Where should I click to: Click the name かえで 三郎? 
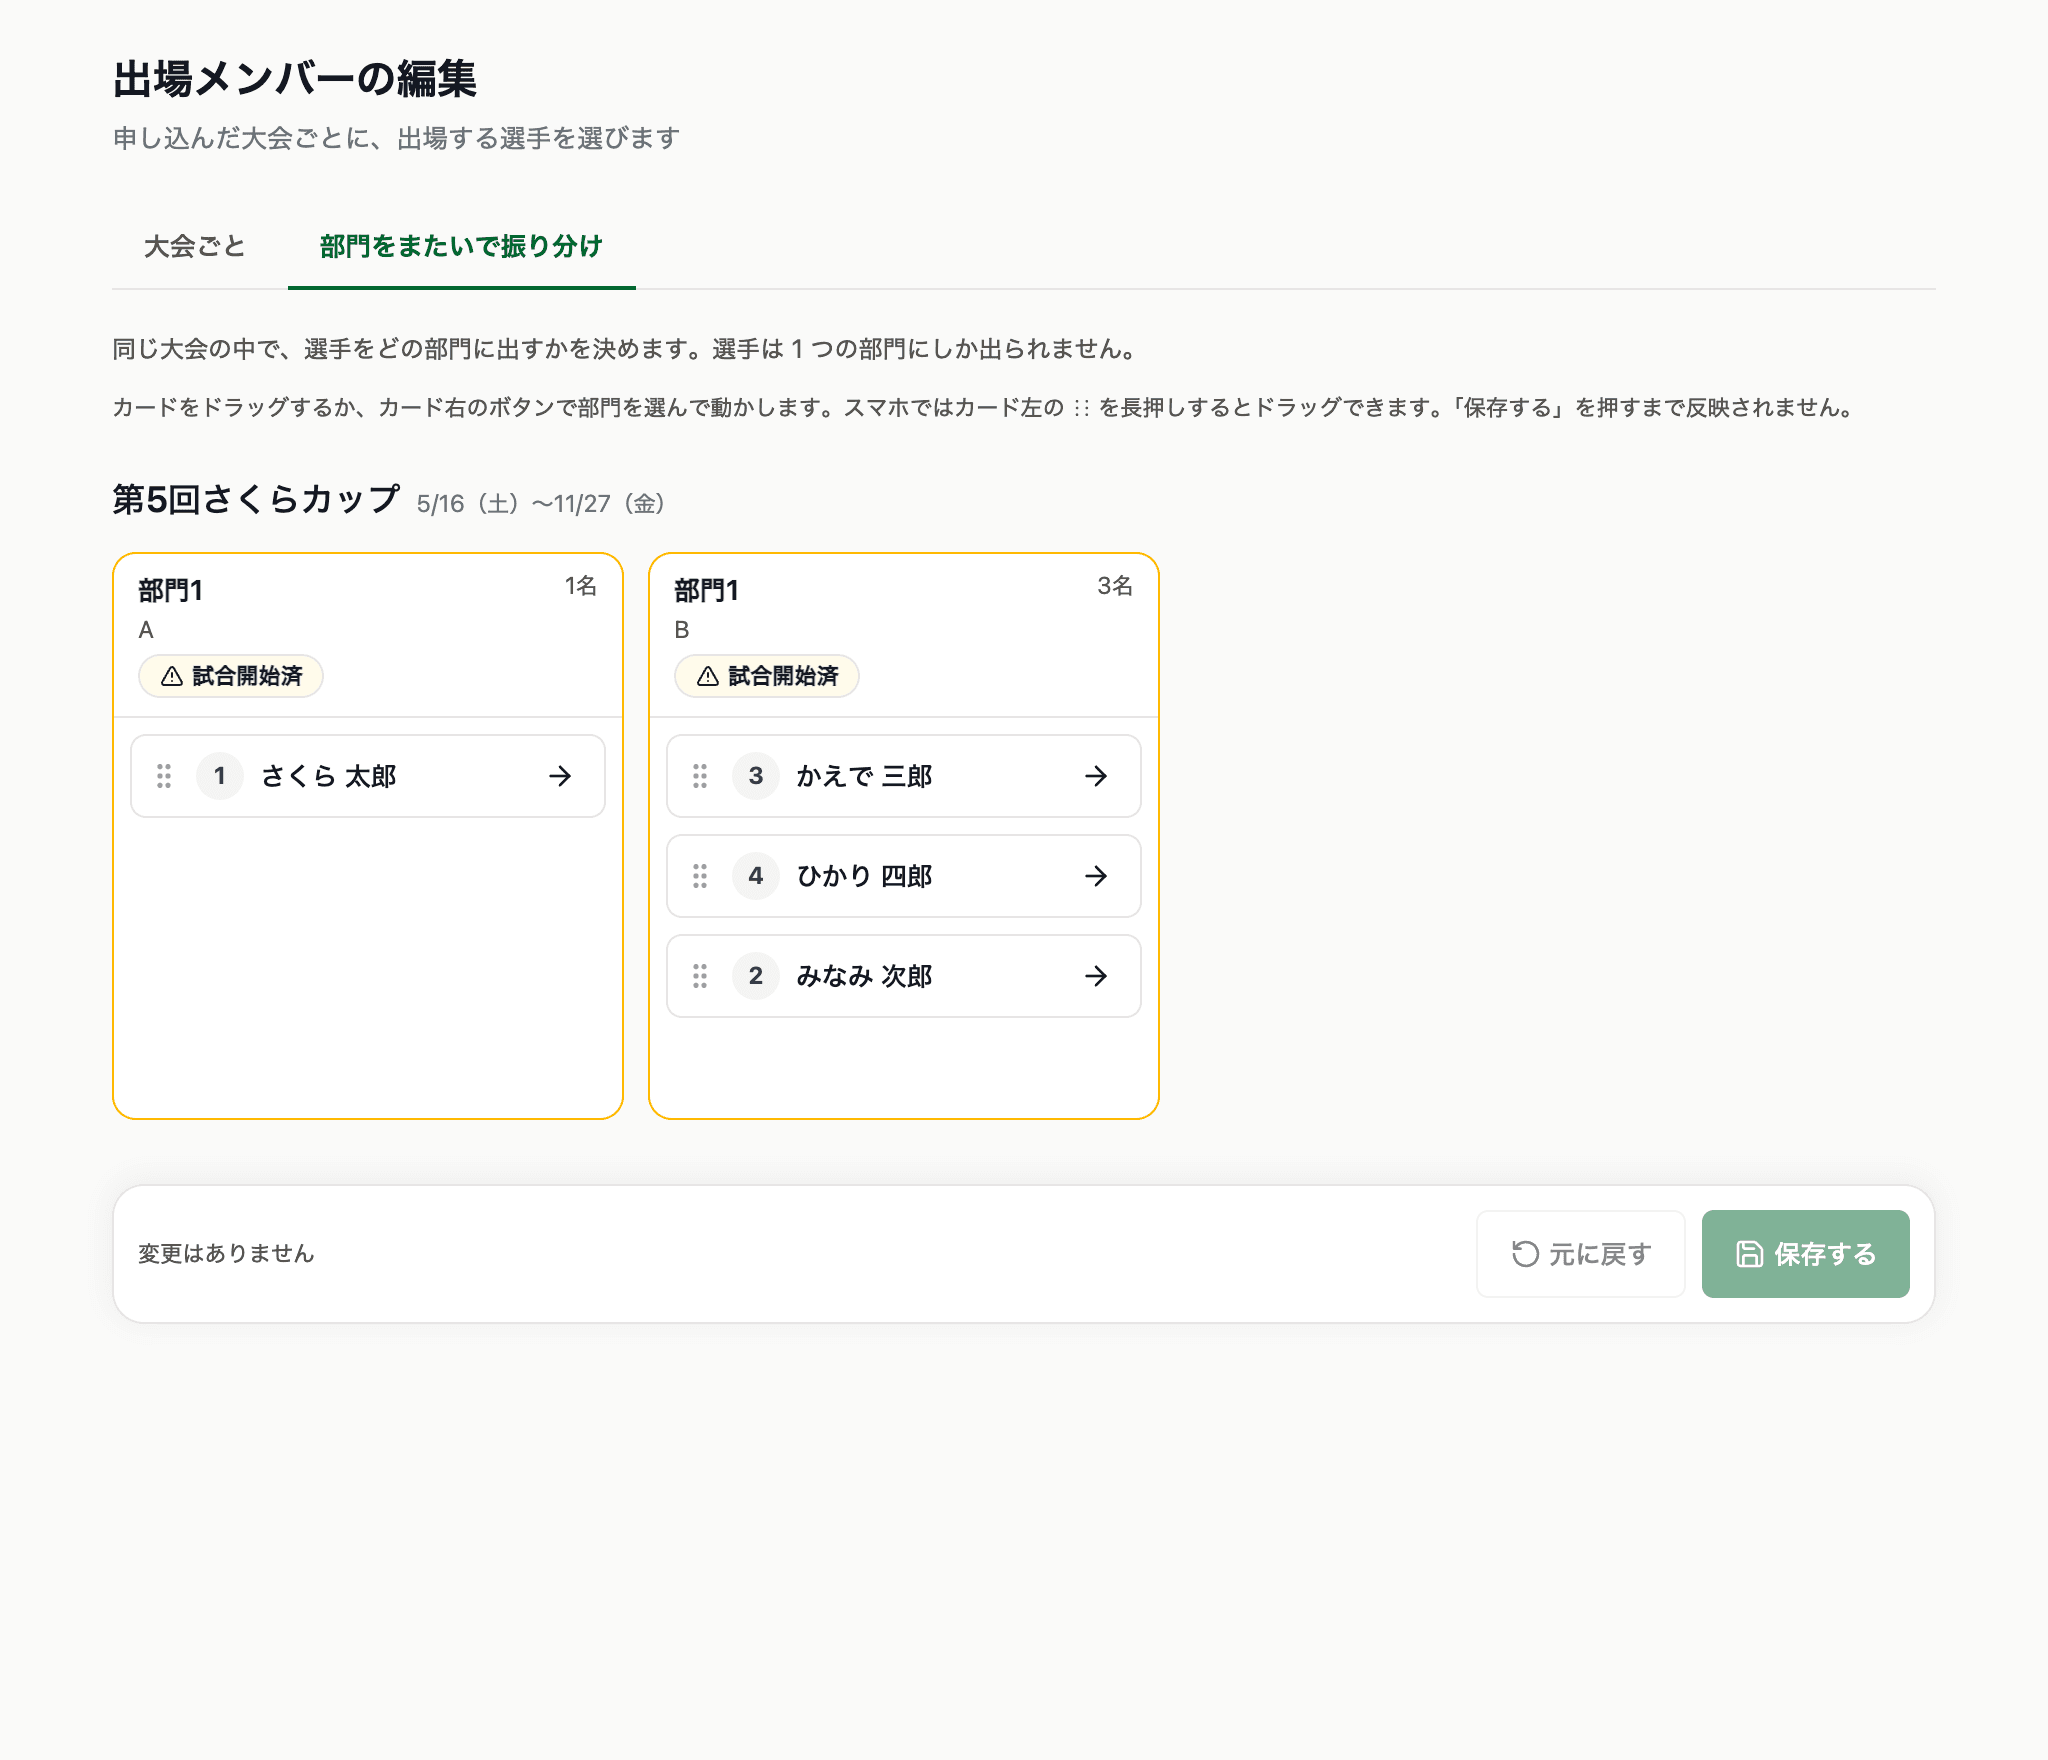click(865, 776)
